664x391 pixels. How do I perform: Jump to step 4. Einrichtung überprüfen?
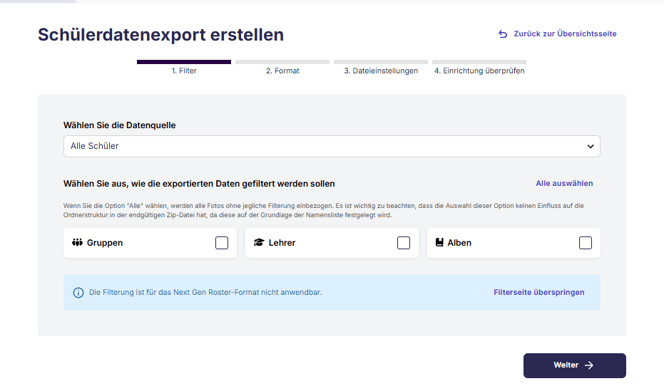[x=479, y=67]
